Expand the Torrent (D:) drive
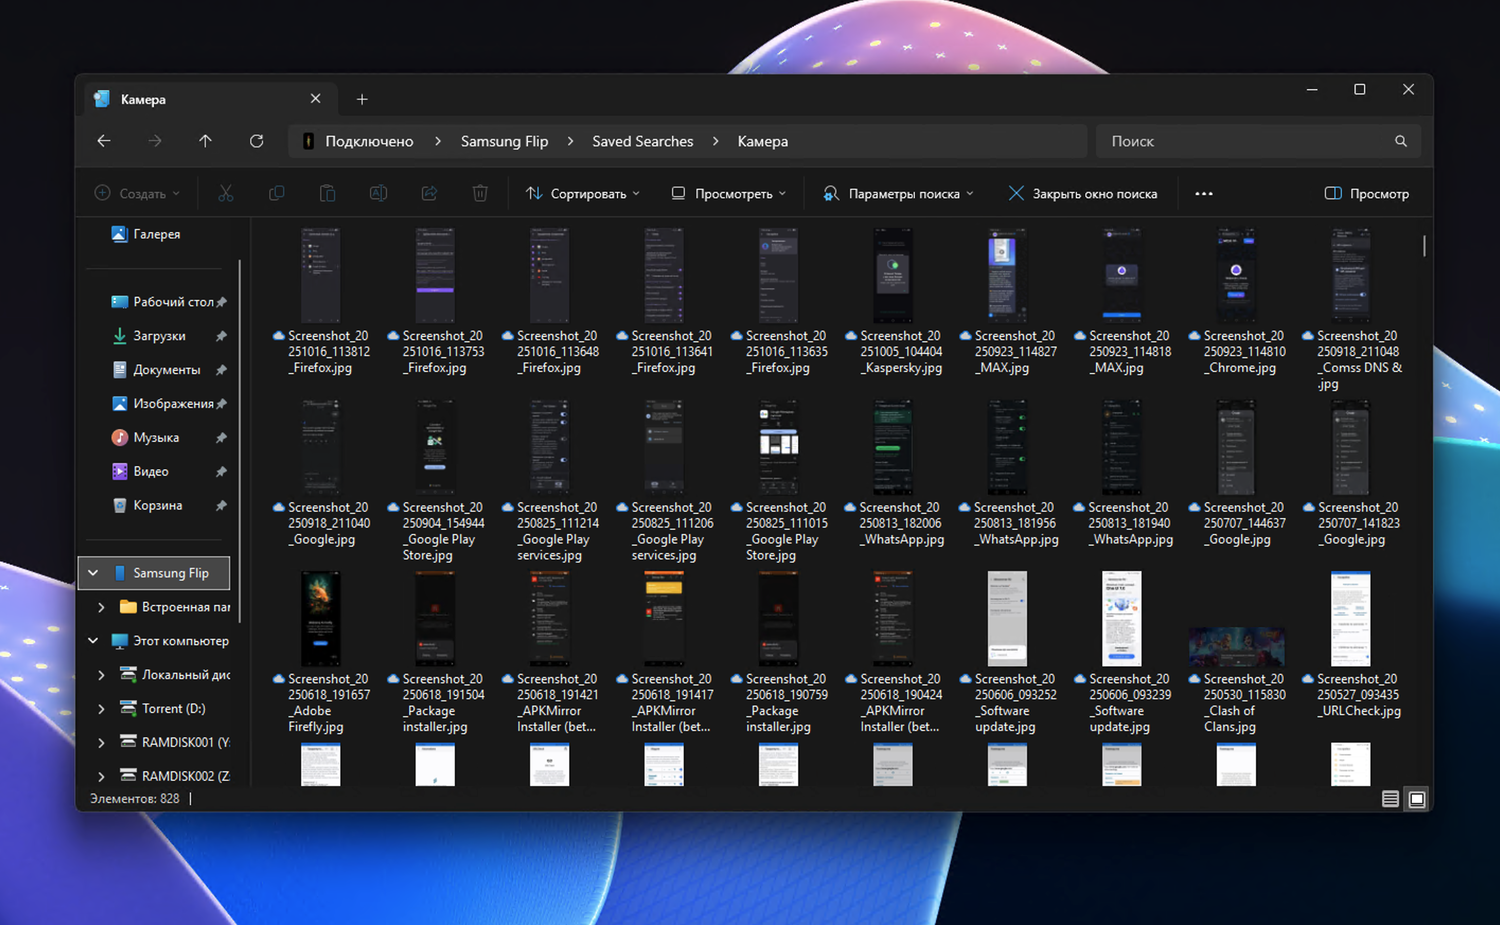This screenshot has height=925, width=1500. click(101, 709)
